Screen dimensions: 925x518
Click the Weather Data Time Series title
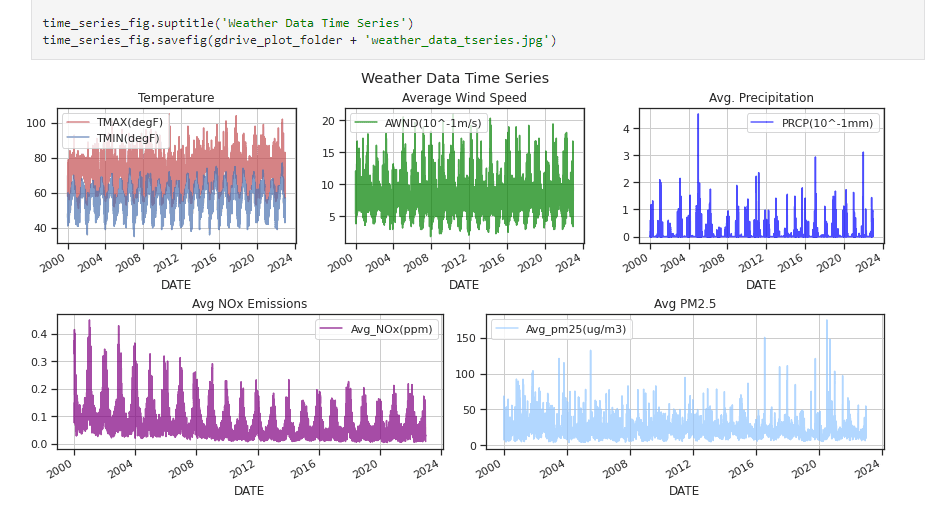coord(455,78)
